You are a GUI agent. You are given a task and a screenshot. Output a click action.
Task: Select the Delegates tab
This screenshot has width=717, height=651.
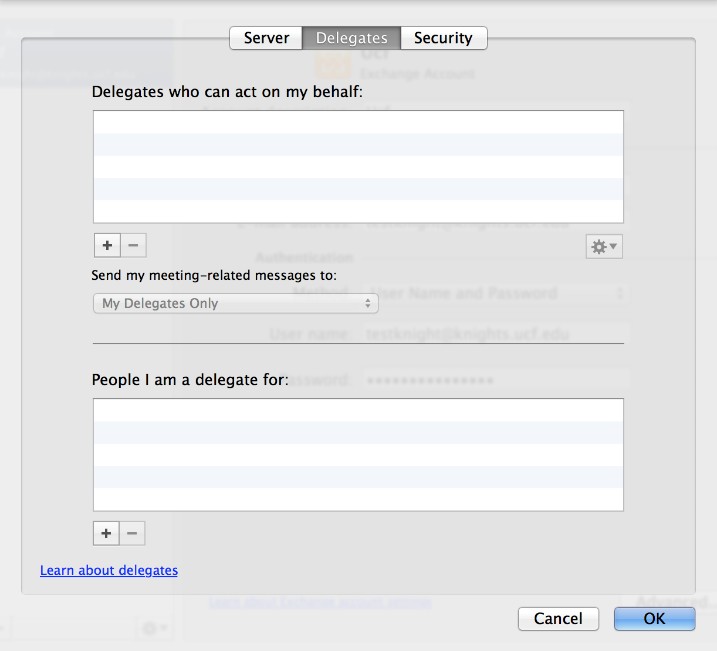(351, 38)
